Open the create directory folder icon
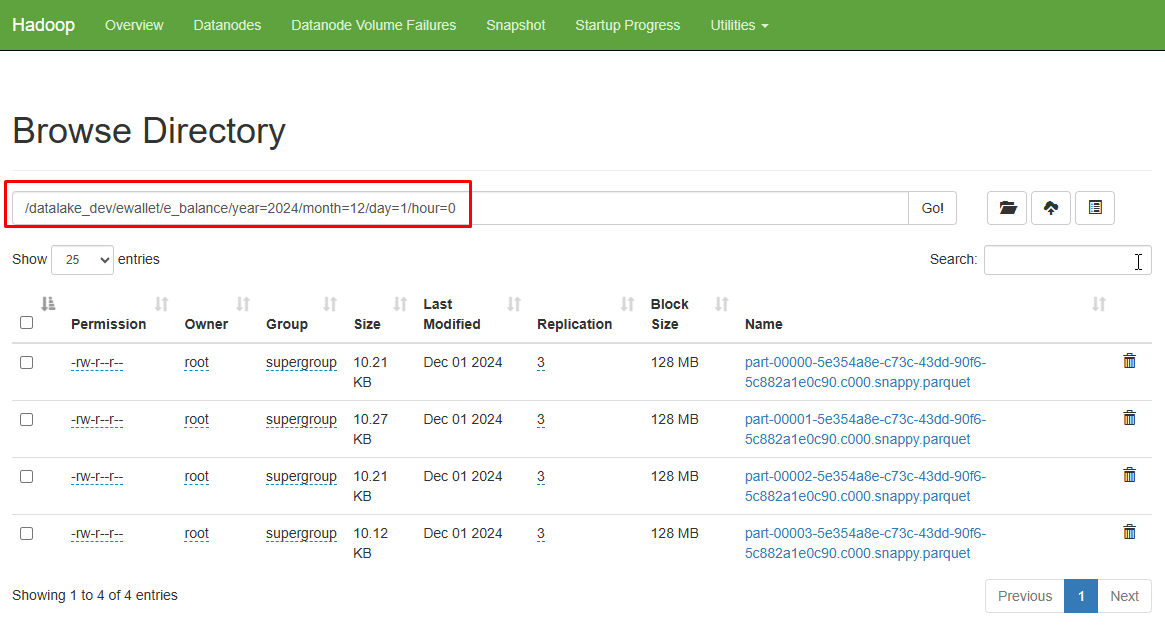The width and height of the screenshot is (1165, 625). click(x=1007, y=208)
